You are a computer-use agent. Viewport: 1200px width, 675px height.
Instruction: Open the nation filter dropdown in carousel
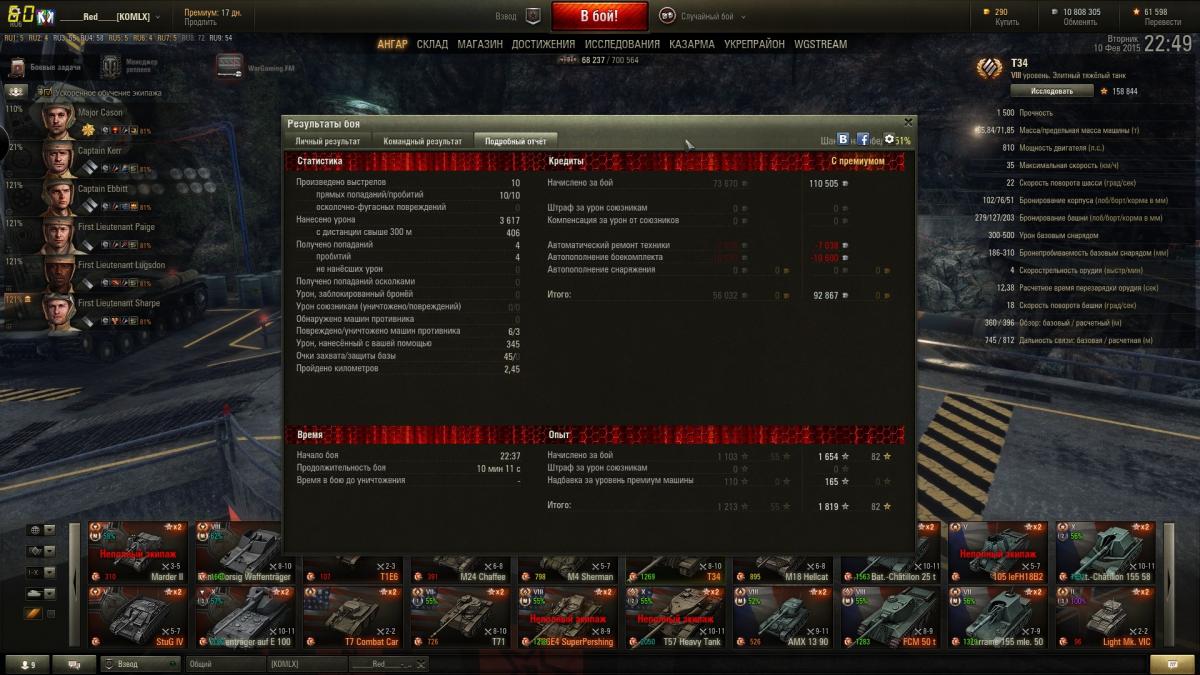[41, 530]
